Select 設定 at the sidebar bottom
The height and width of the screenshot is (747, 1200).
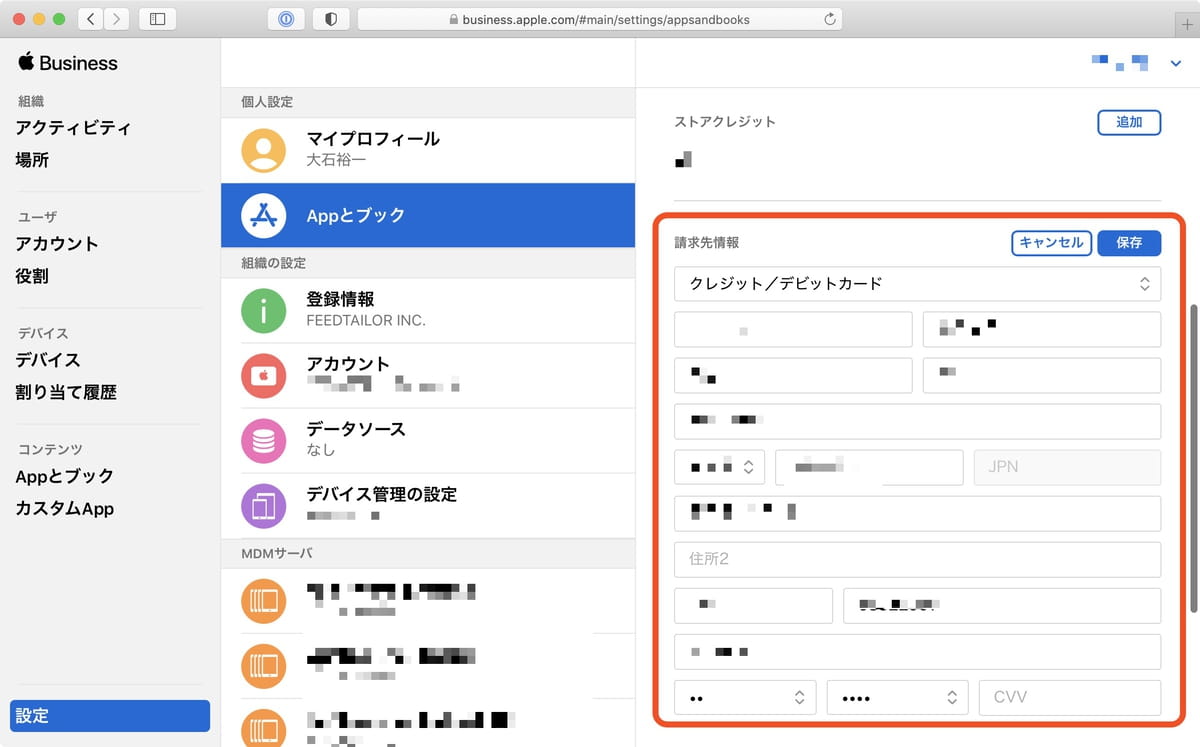click(x=110, y=716)
